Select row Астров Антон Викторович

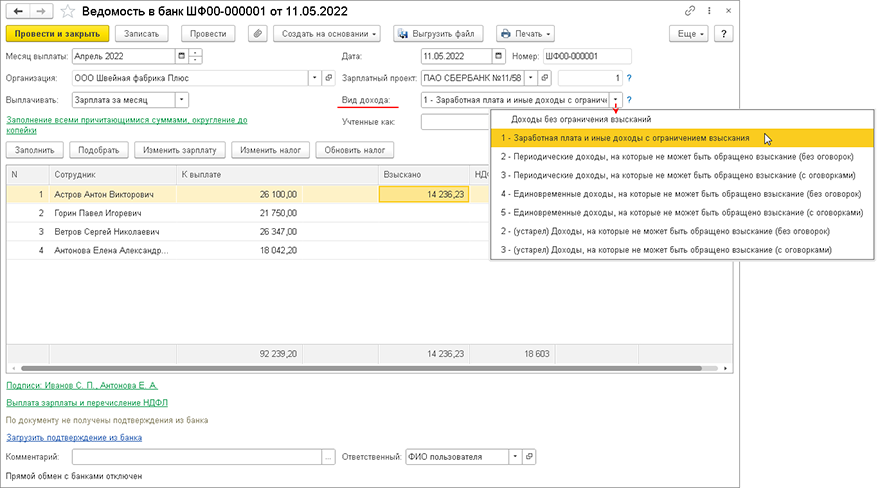pos(248,194)
